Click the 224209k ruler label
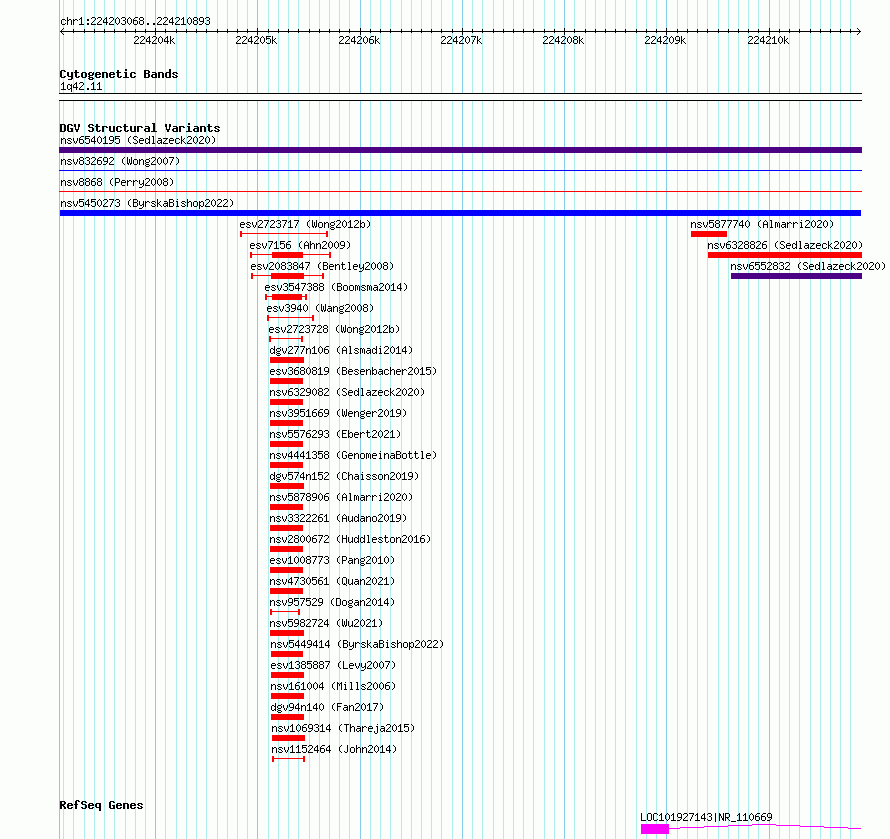 (665, 41)
